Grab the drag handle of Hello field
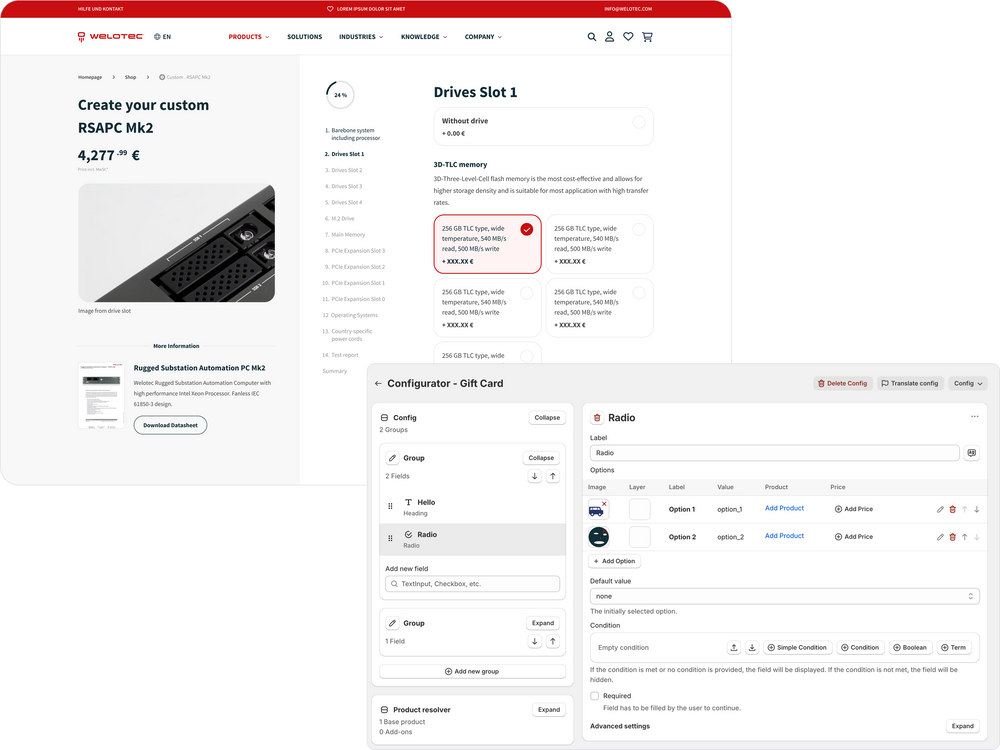Screen dimensions: 1000x750 tap(390, 506)
